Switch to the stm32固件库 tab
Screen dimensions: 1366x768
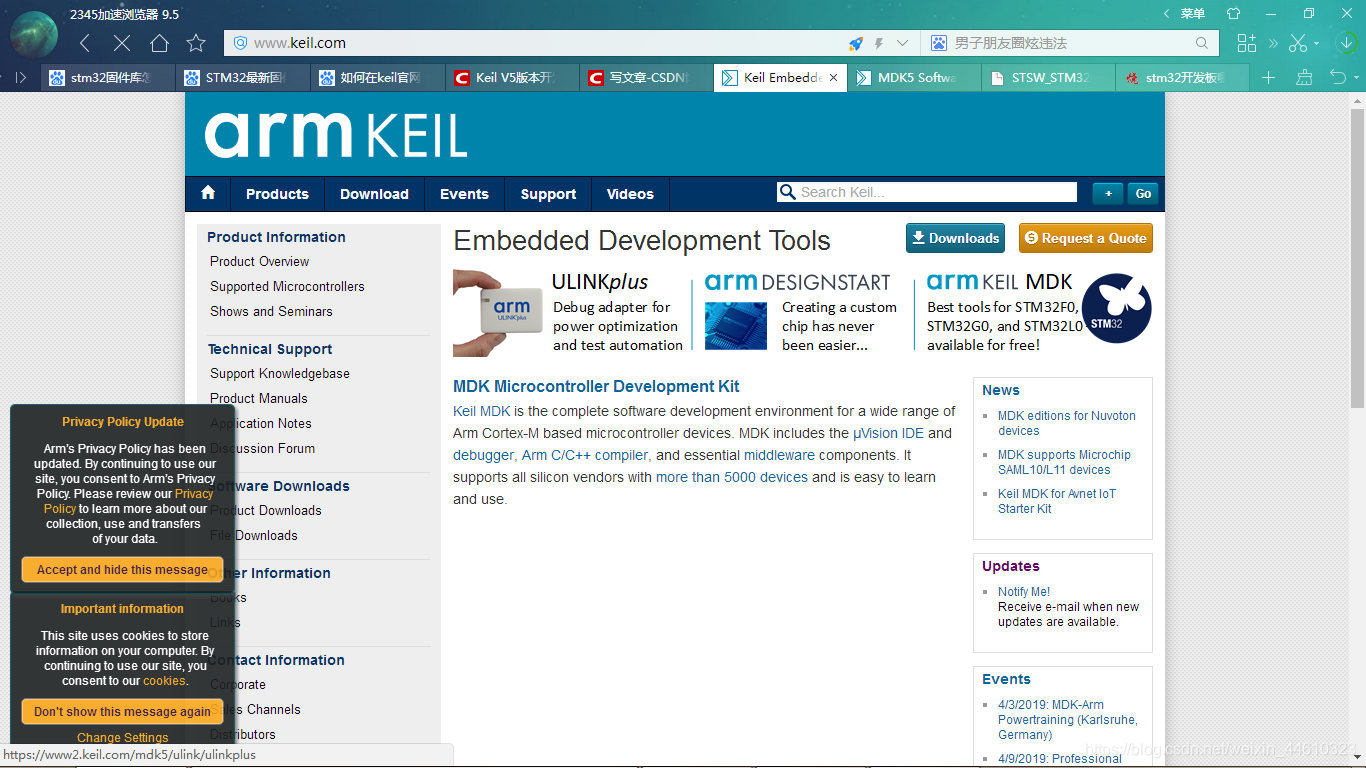pos(109,78)
